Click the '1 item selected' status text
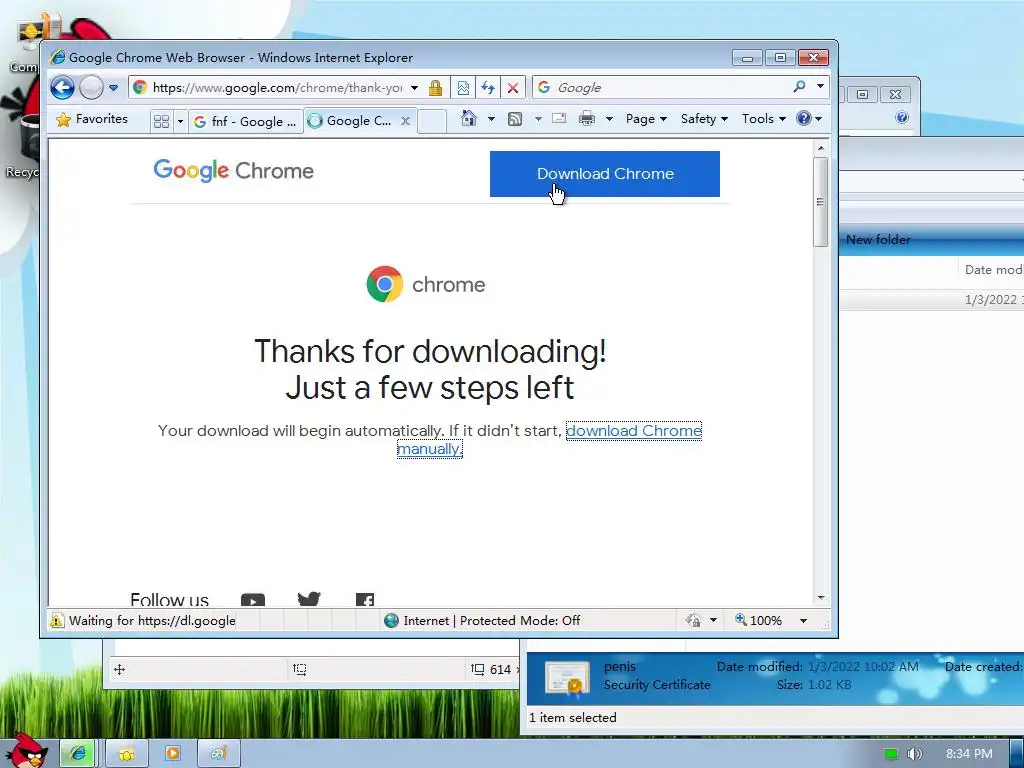Screen dimensions: 1024x768 (573, 718)
